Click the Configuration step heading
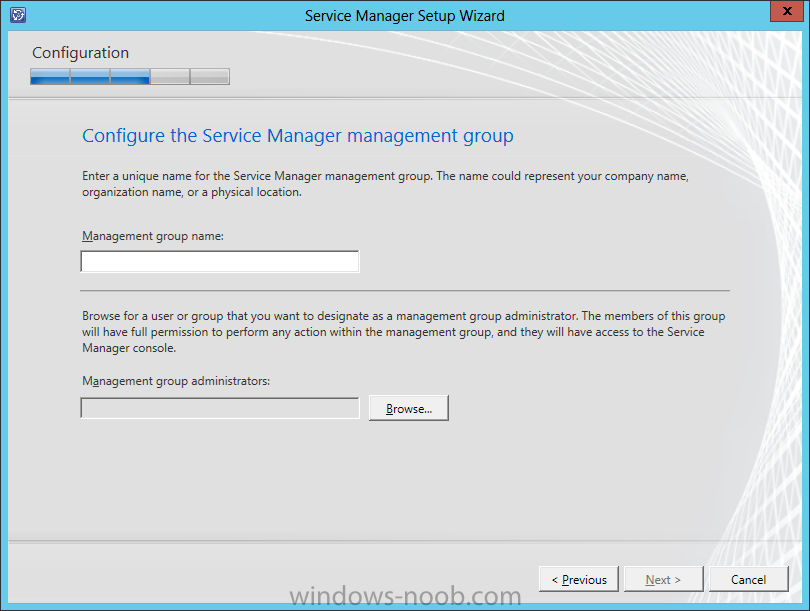The width and height of the screenshot is (810, 611). pyautogui.click(x=81, y=53)
